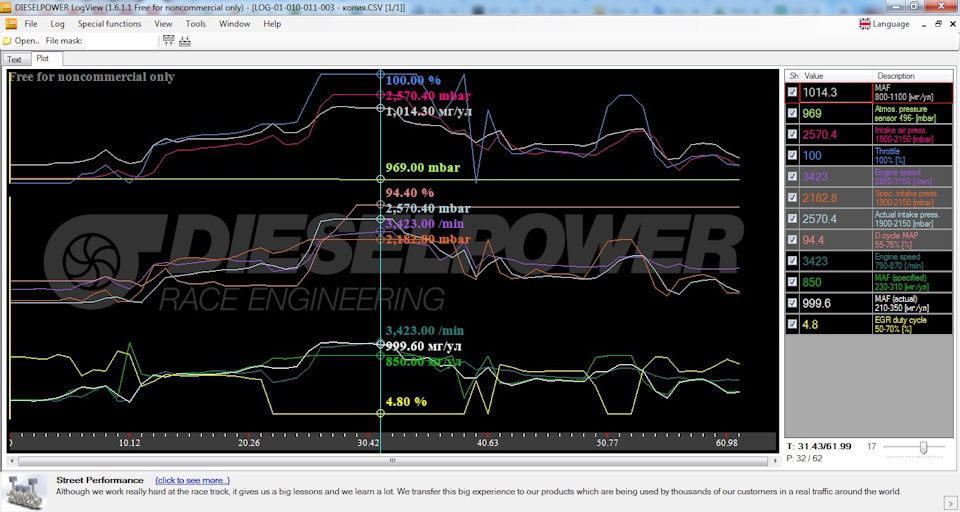This screenshot has height=512, width=960.
Task: Open the Log menu
Action: [58, 24]
